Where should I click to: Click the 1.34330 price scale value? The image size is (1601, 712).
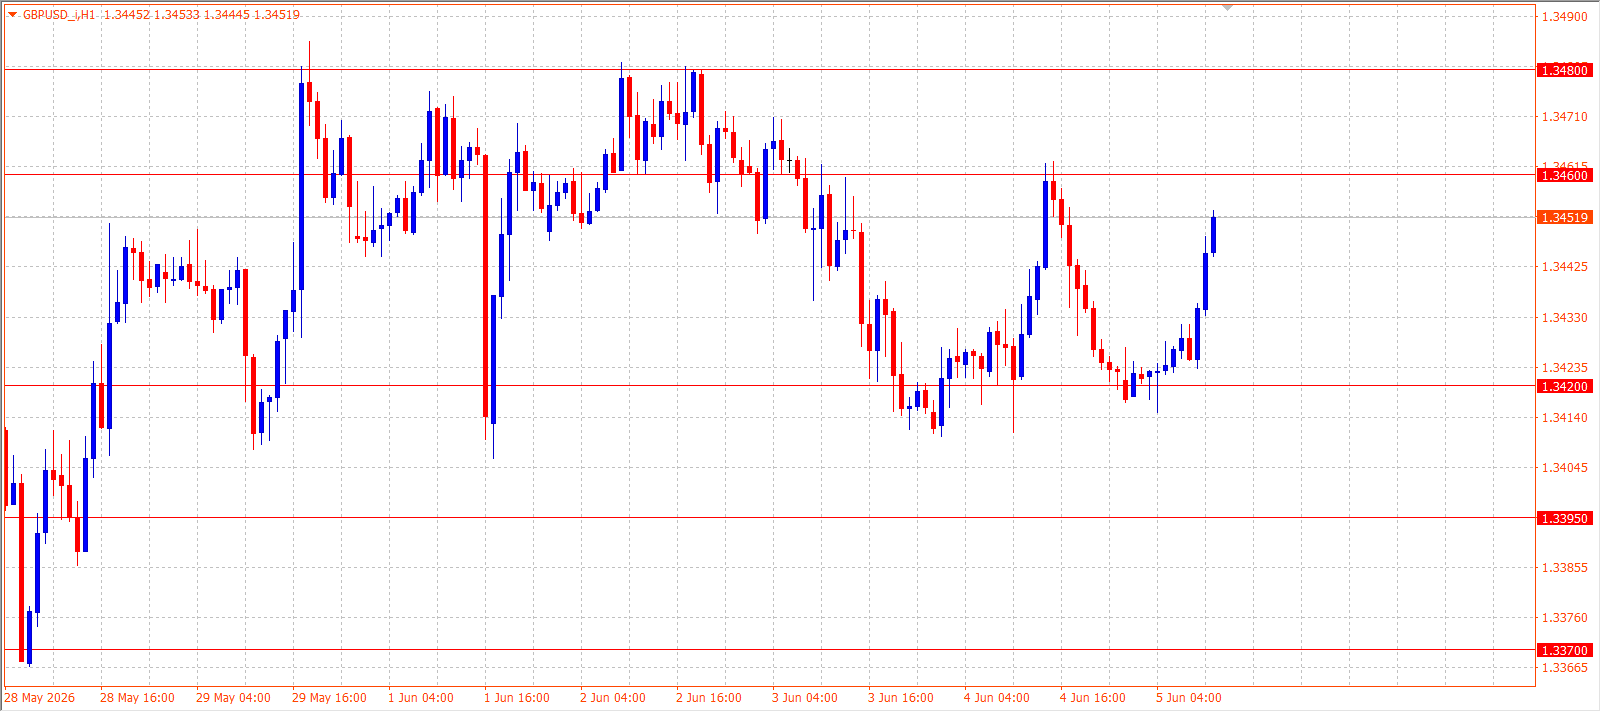pyautogui.click(x=1564, y=318)
